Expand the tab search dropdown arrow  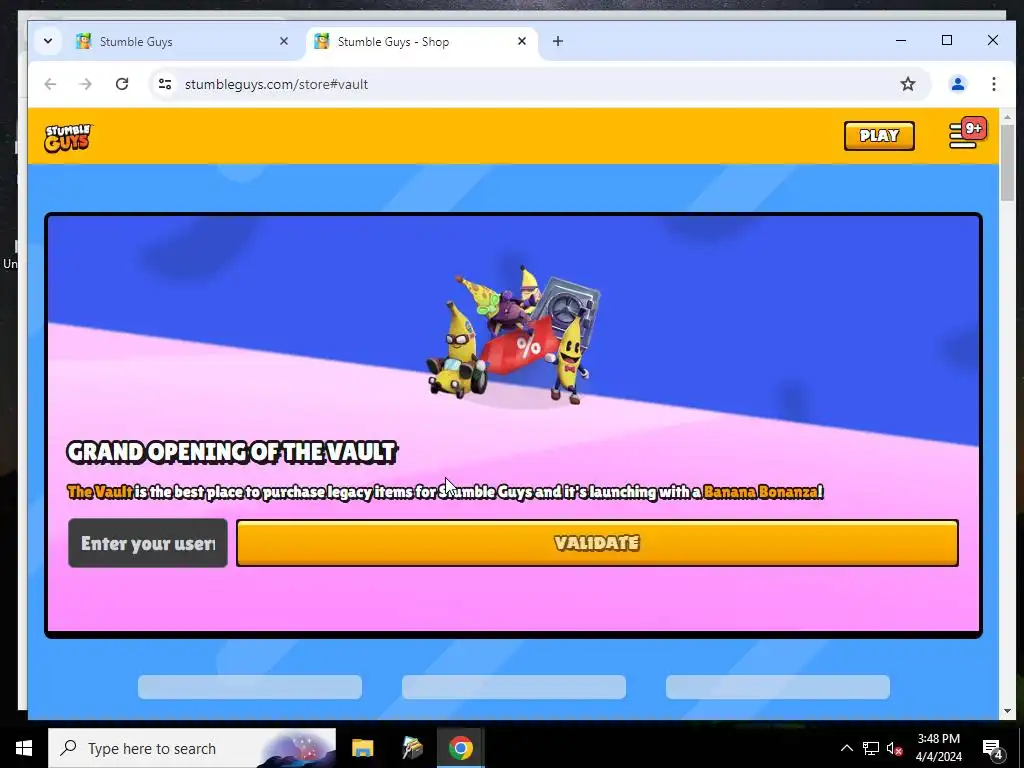click(x=48, y=41)
